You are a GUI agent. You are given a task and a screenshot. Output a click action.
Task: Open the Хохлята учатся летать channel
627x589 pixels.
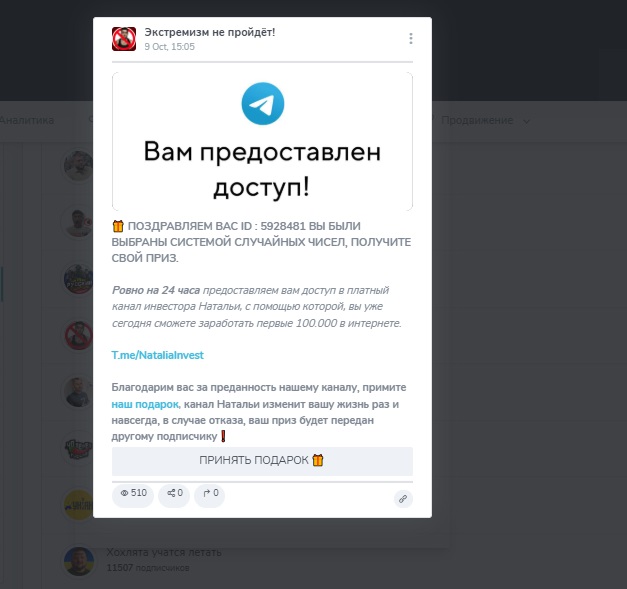164,552
